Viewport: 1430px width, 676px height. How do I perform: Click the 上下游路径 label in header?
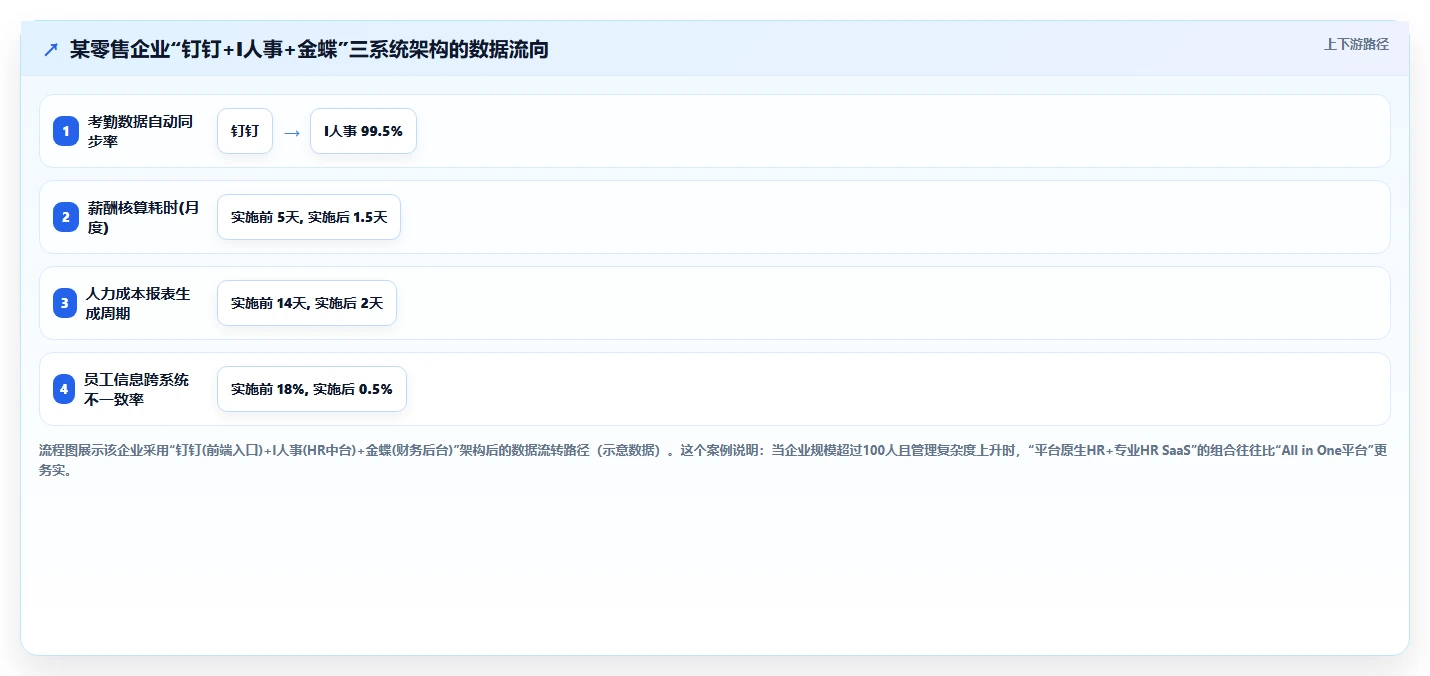tap(1356, 44)
